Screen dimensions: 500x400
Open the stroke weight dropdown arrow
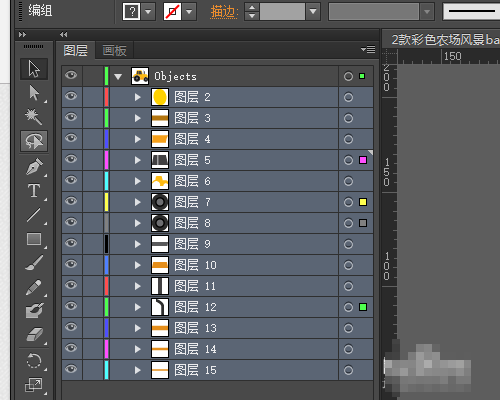[313, 12]
